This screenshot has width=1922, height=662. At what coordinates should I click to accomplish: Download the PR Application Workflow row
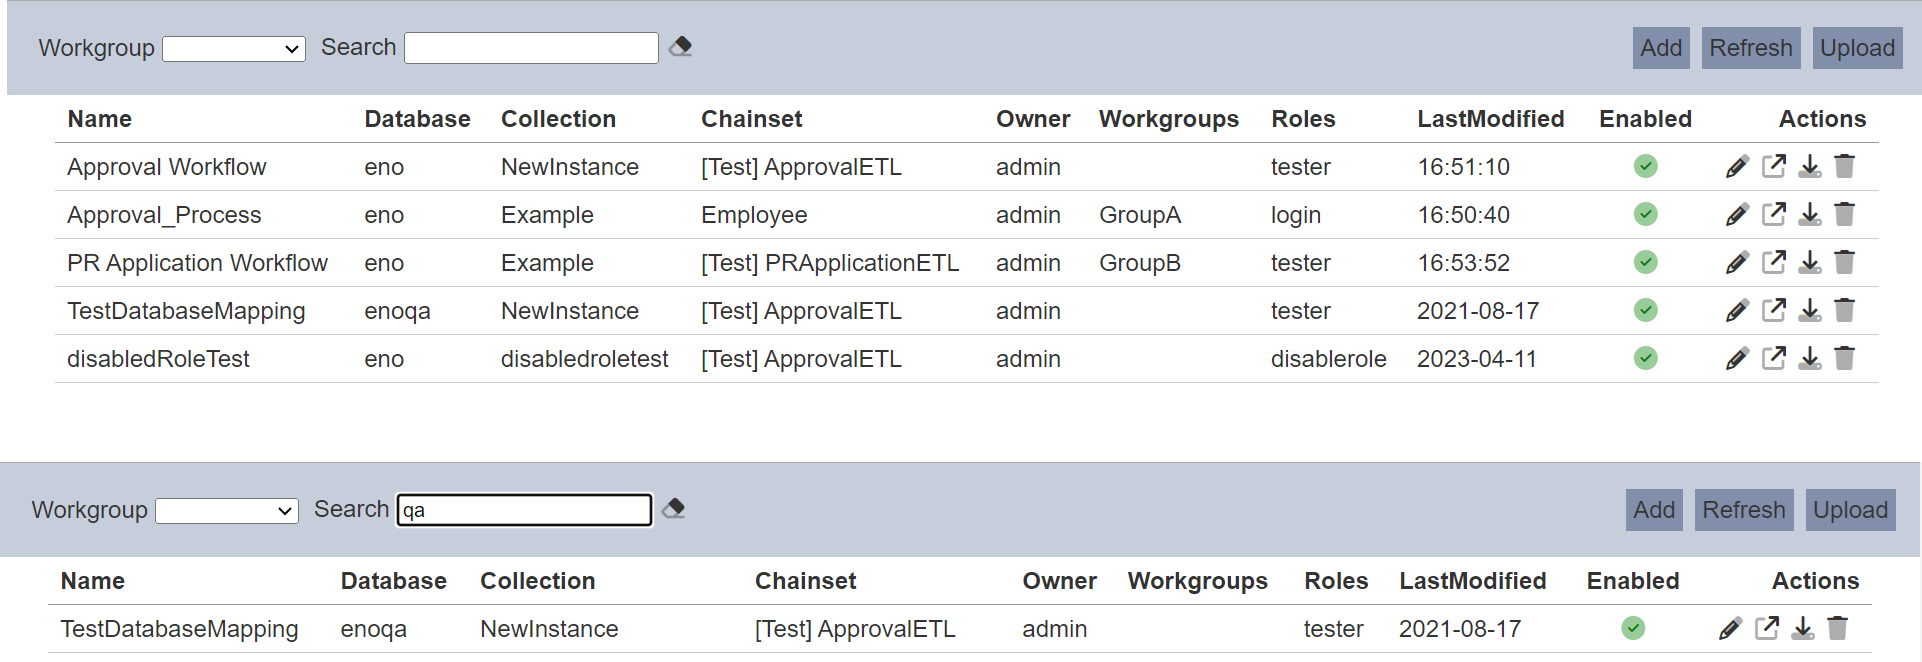pyautogui.click(x=1810, y=262)
